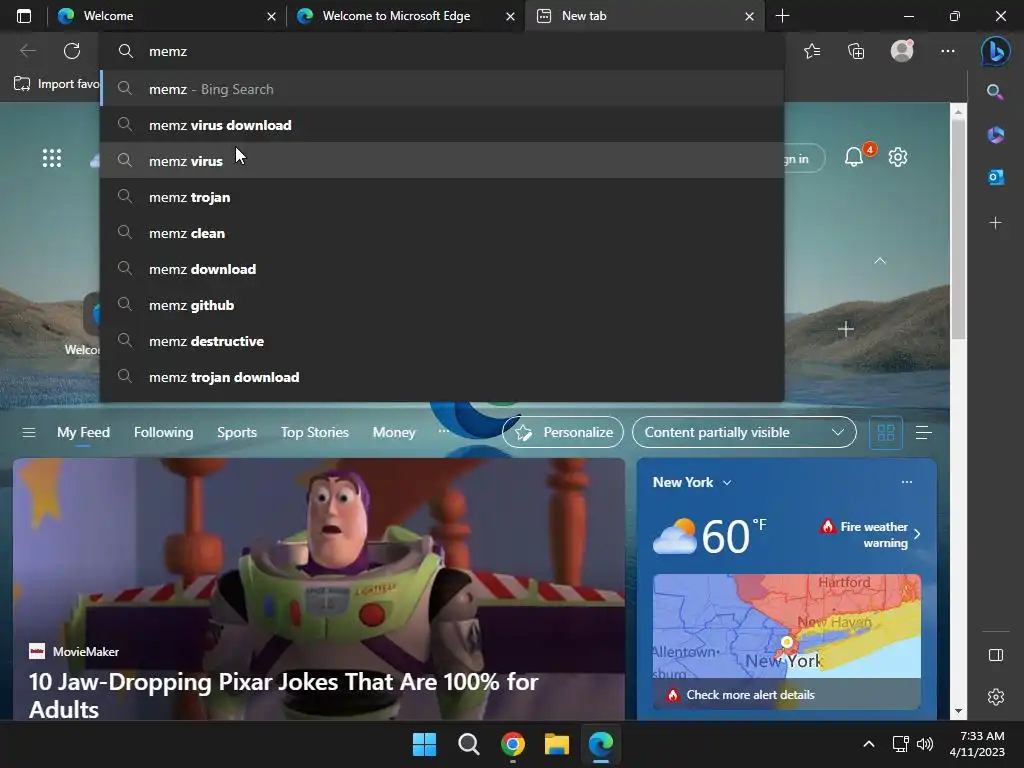Open the app launcher grid icon
The image size is (1024, 768).
(x=52, y=158)
